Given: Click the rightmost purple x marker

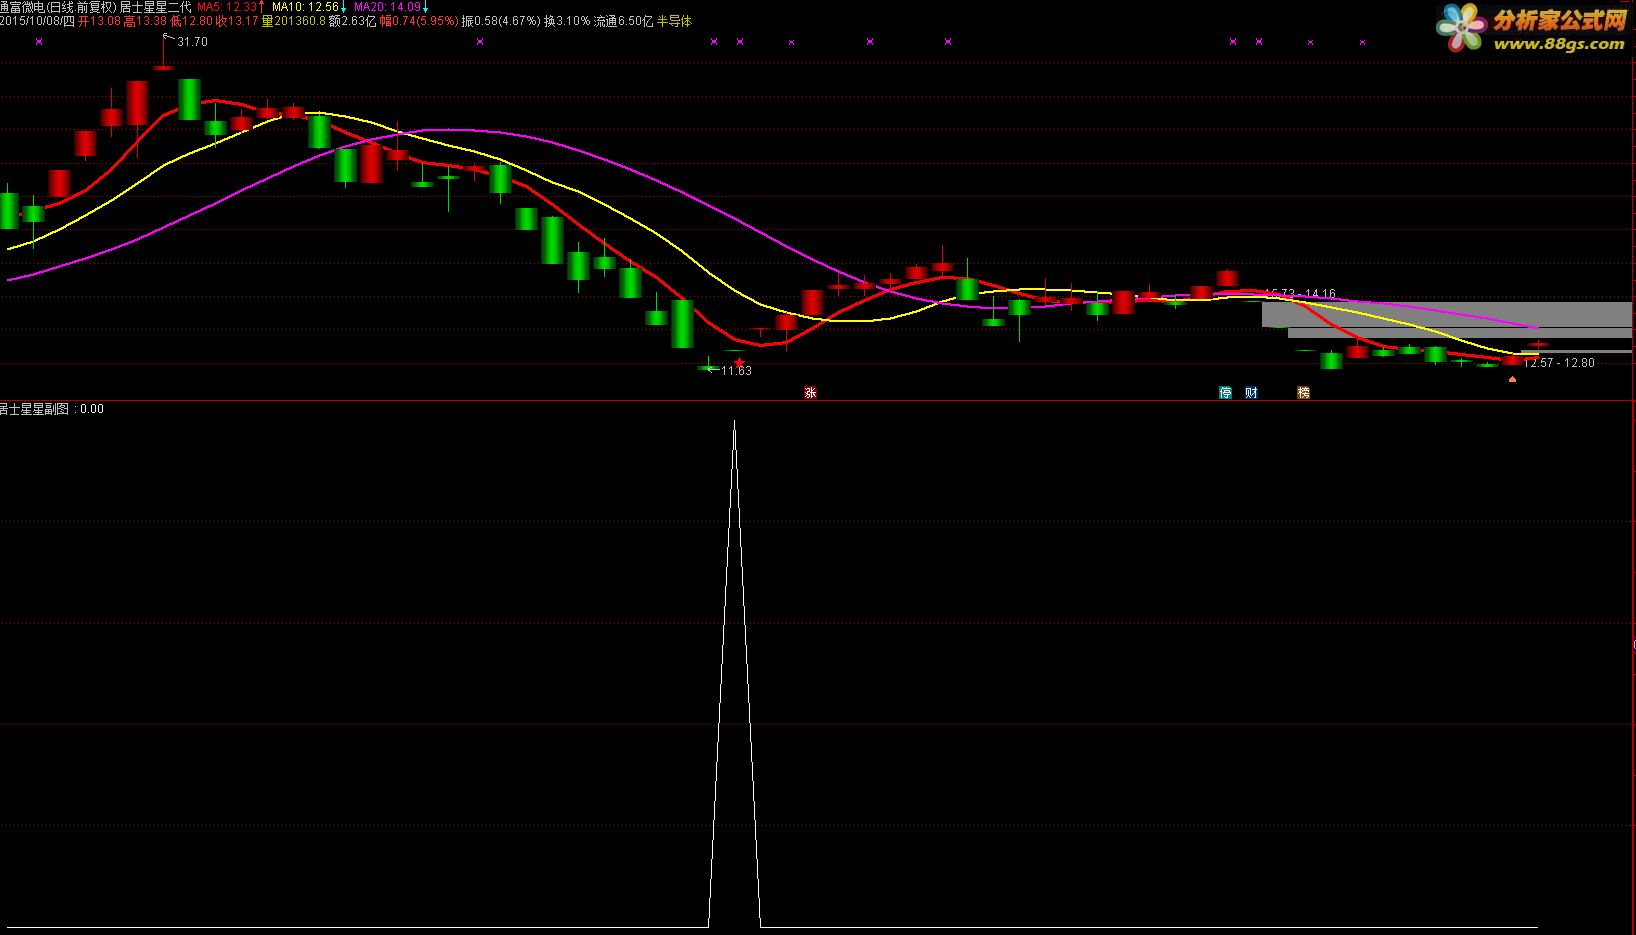Looking at the screenshot, I should 1362,42.
